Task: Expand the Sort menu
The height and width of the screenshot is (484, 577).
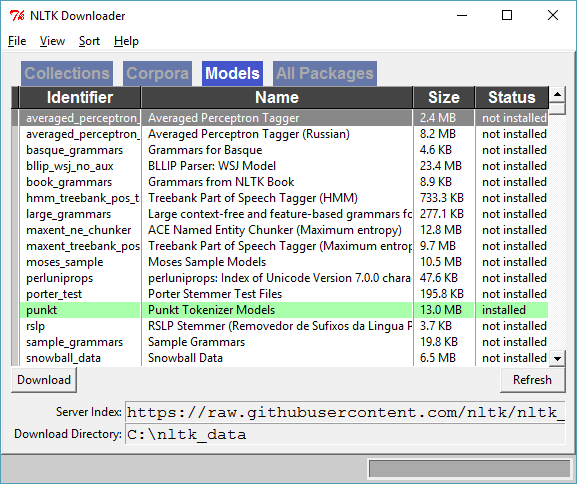Action: (x=89, y=41)
